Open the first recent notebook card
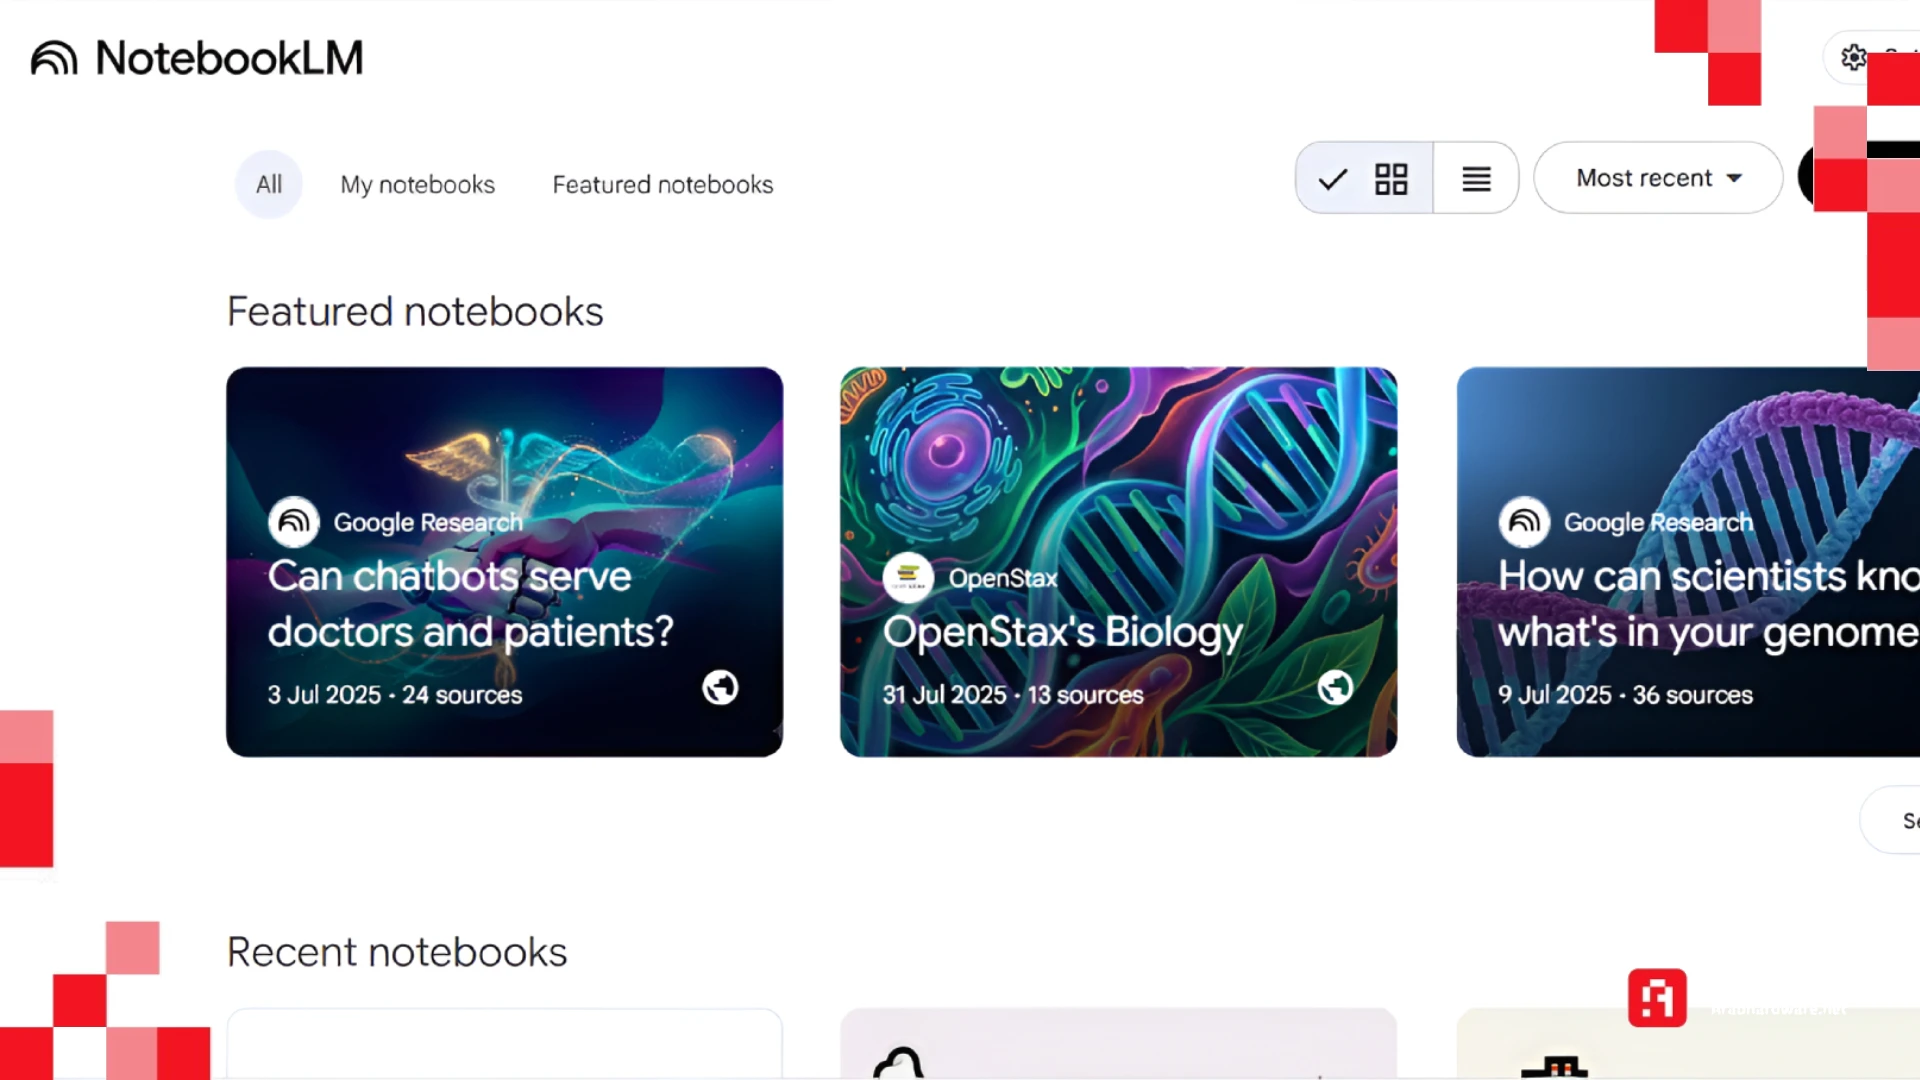 point(504,1044)
